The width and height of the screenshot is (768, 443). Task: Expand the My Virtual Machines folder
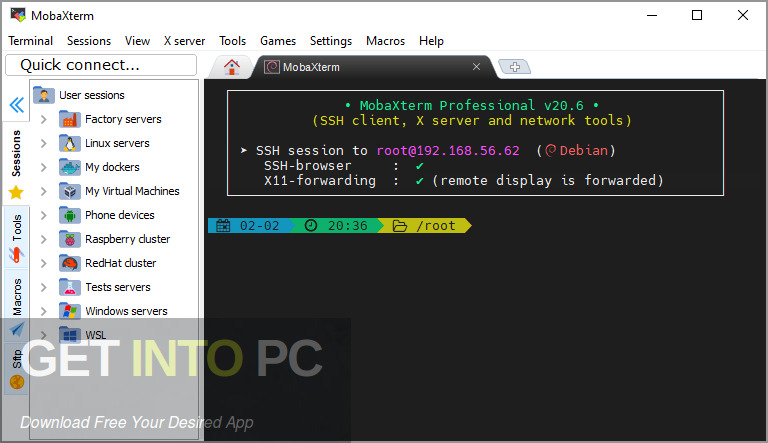[x=44, y=191]
